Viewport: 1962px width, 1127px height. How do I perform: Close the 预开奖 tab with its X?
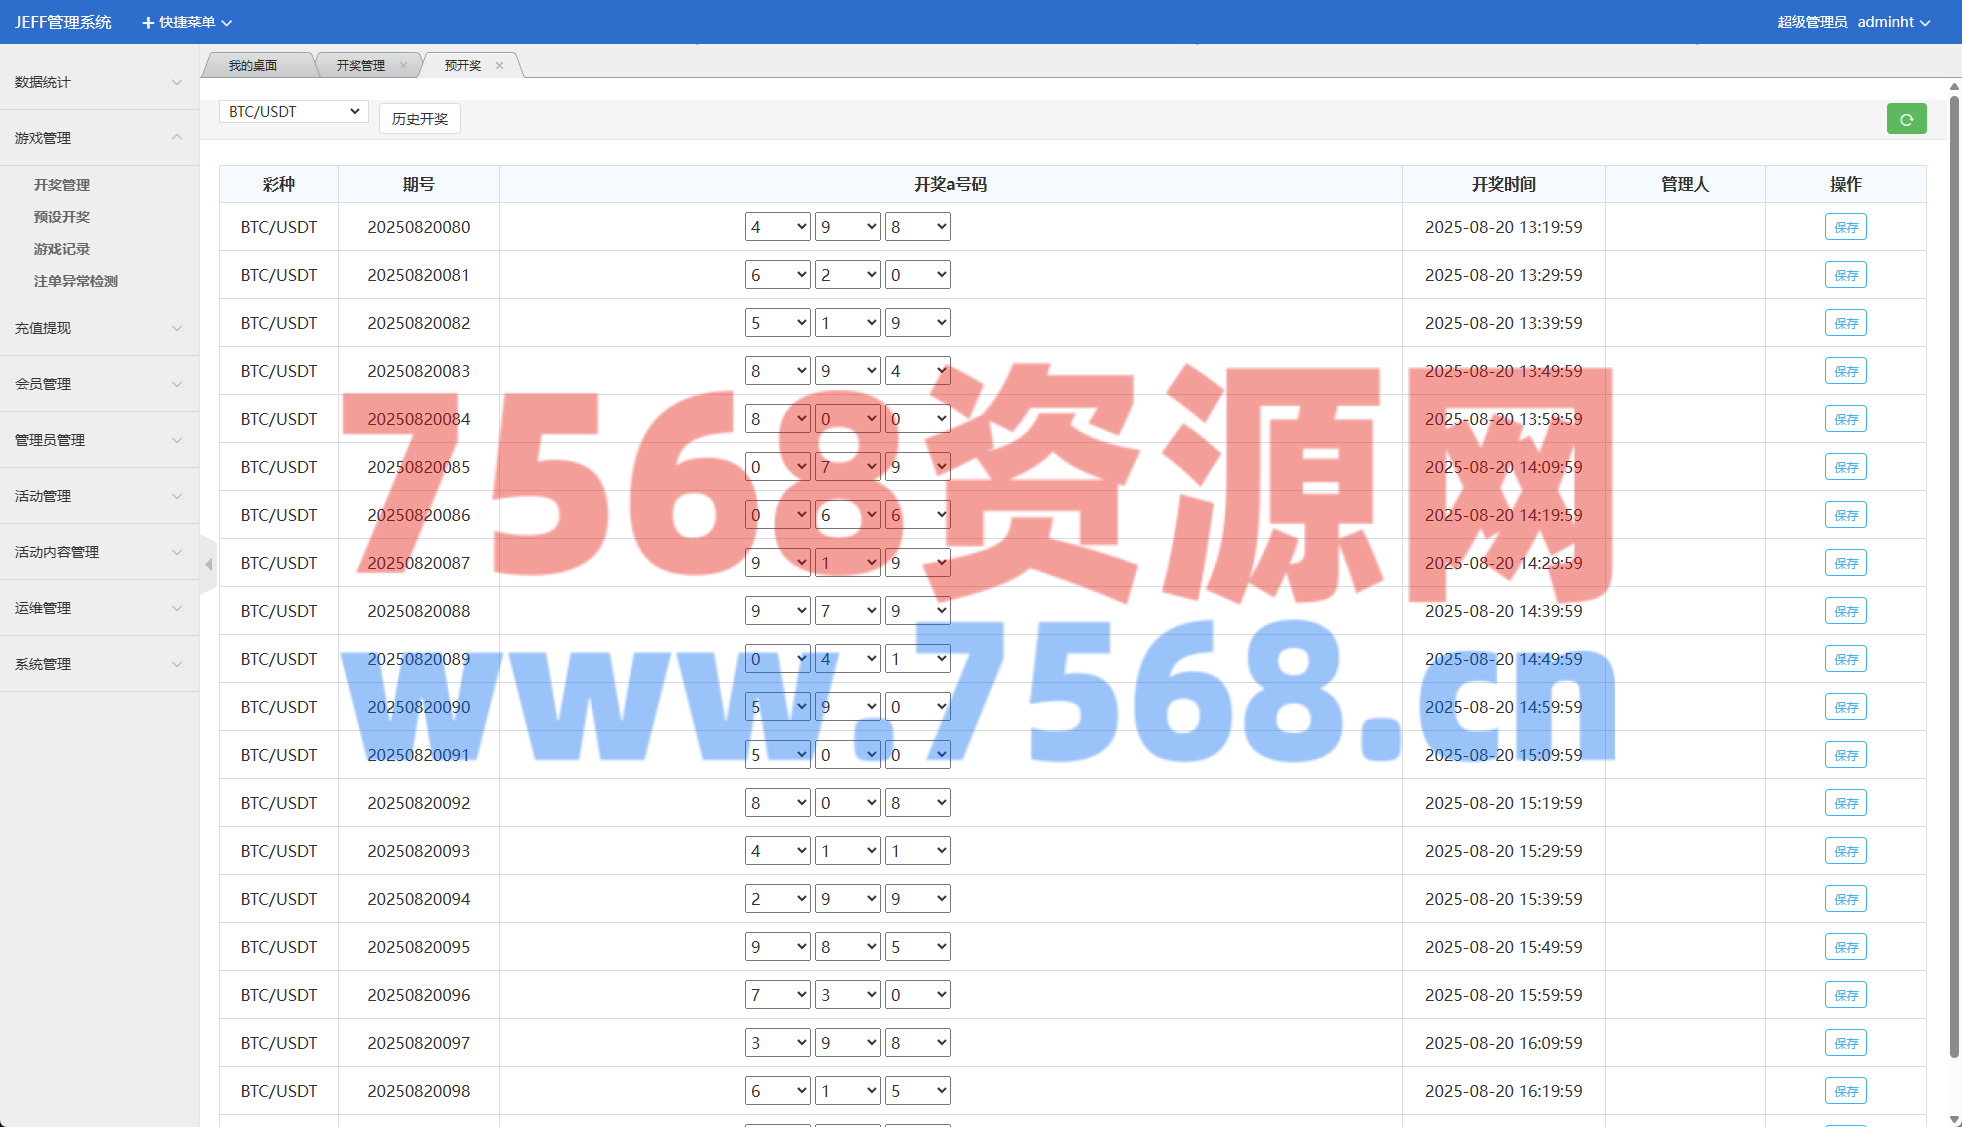click(x=499, y=66)
